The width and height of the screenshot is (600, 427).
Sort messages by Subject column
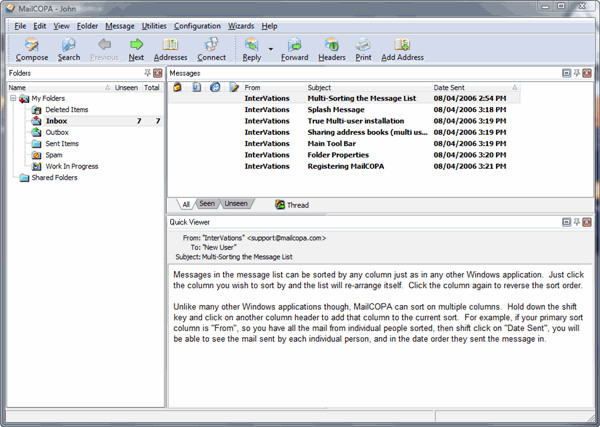coord(368,88)
